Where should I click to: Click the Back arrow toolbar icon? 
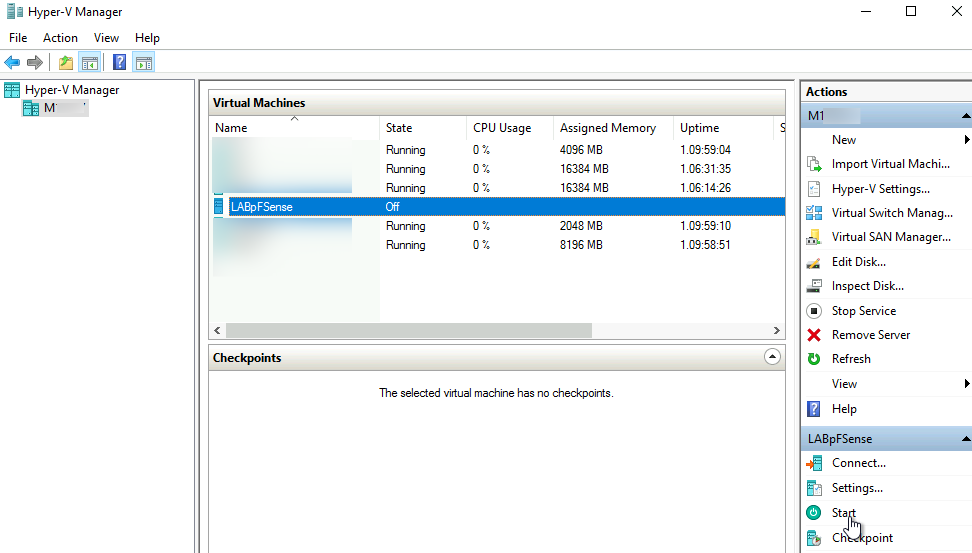(x=12, y=62)
